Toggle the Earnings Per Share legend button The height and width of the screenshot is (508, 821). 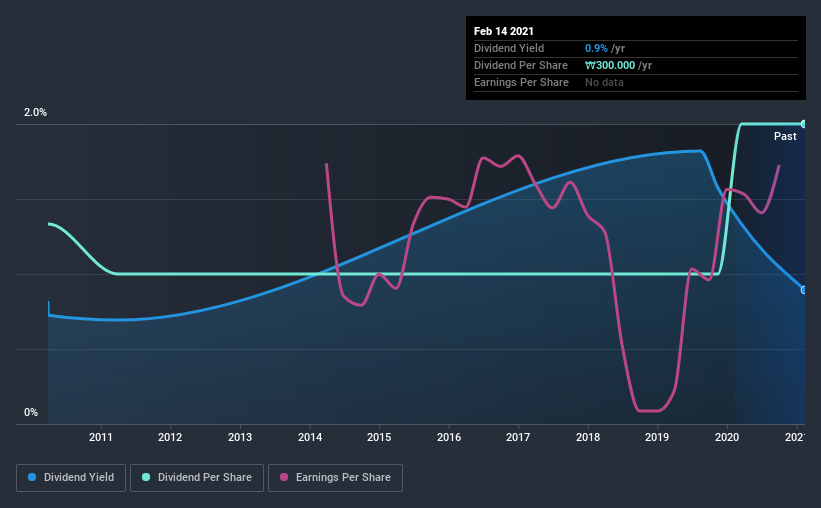[x=336, y=478]
